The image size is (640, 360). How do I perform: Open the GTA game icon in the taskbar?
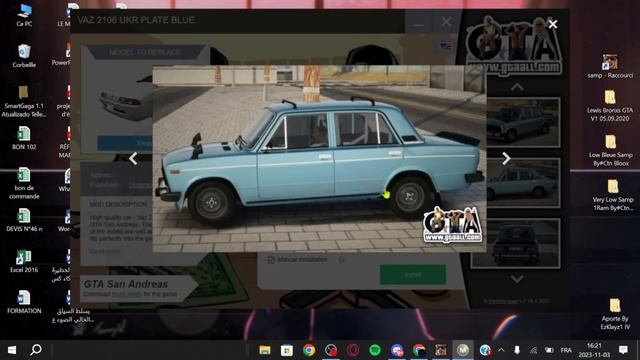tap(440, 350)
